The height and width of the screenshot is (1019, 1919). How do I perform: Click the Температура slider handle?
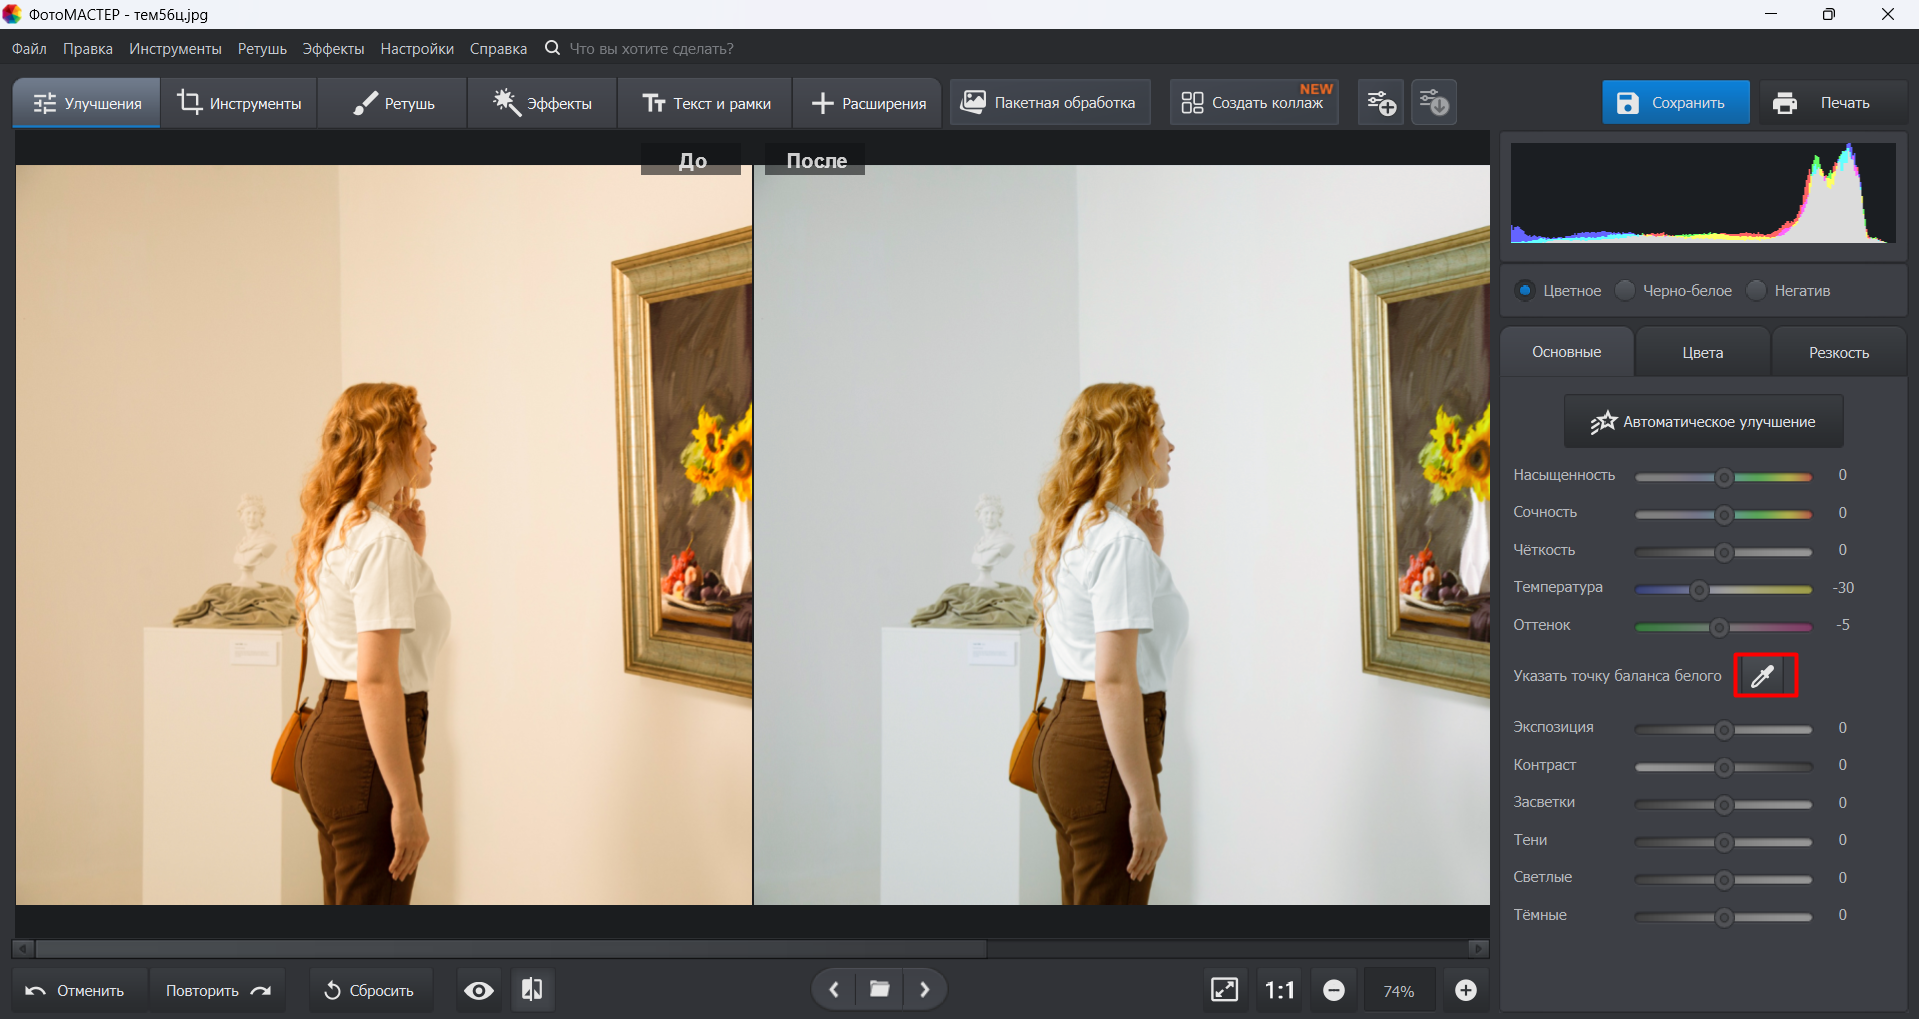point(1699,590)
